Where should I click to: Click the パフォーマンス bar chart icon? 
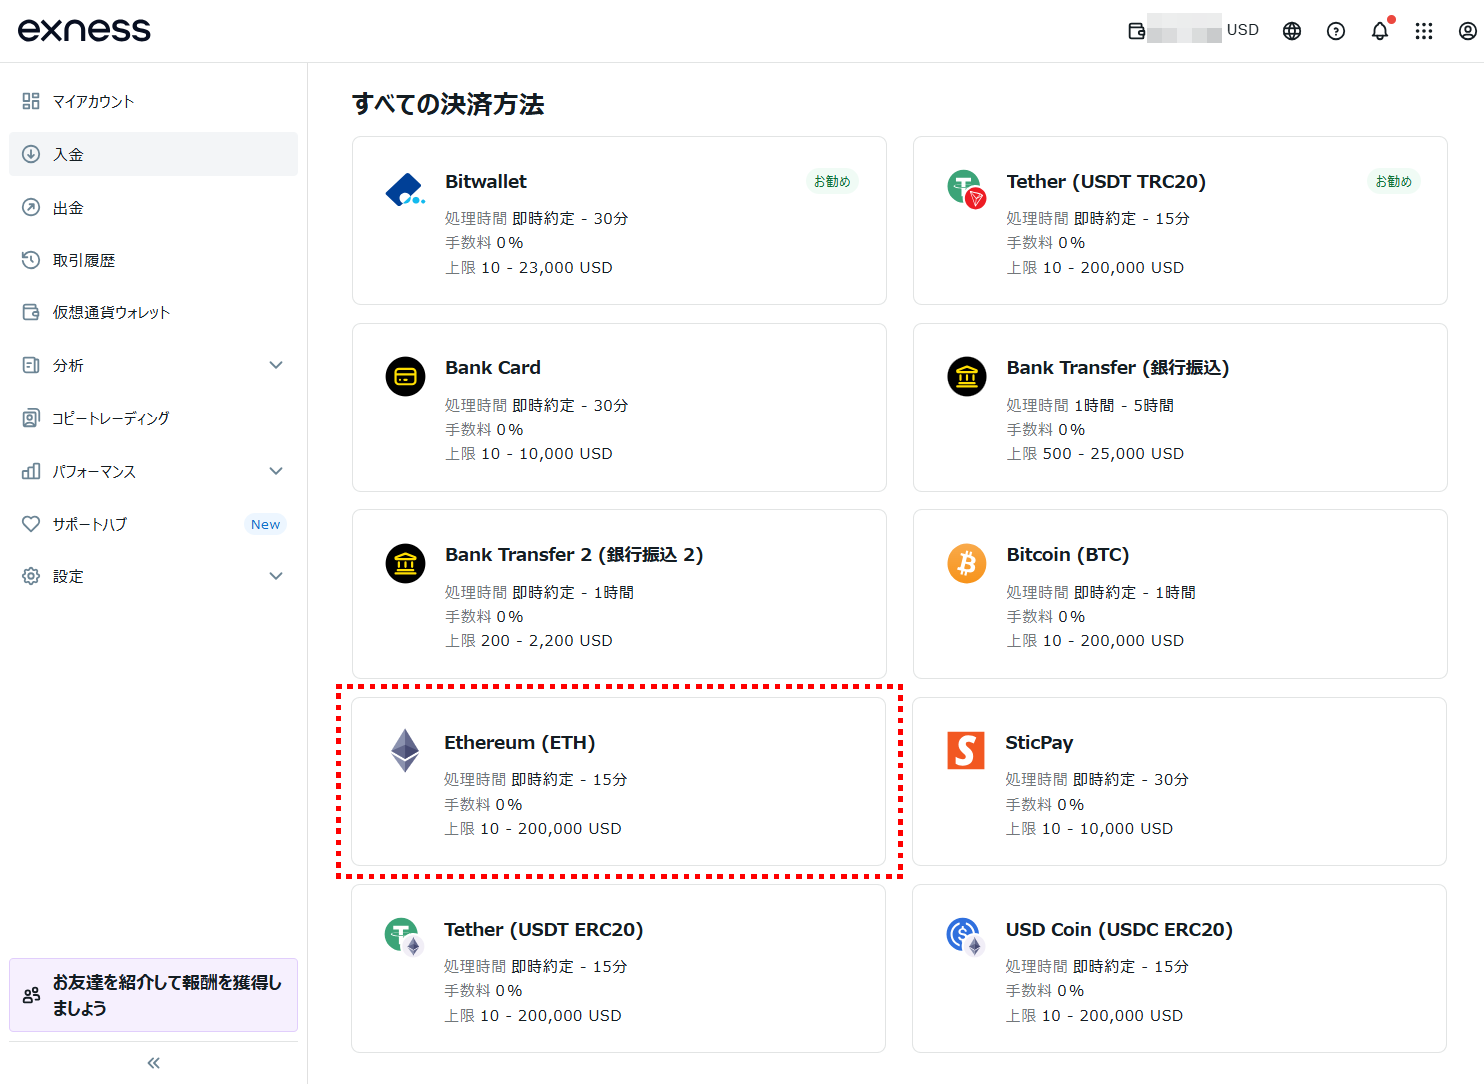31,471
